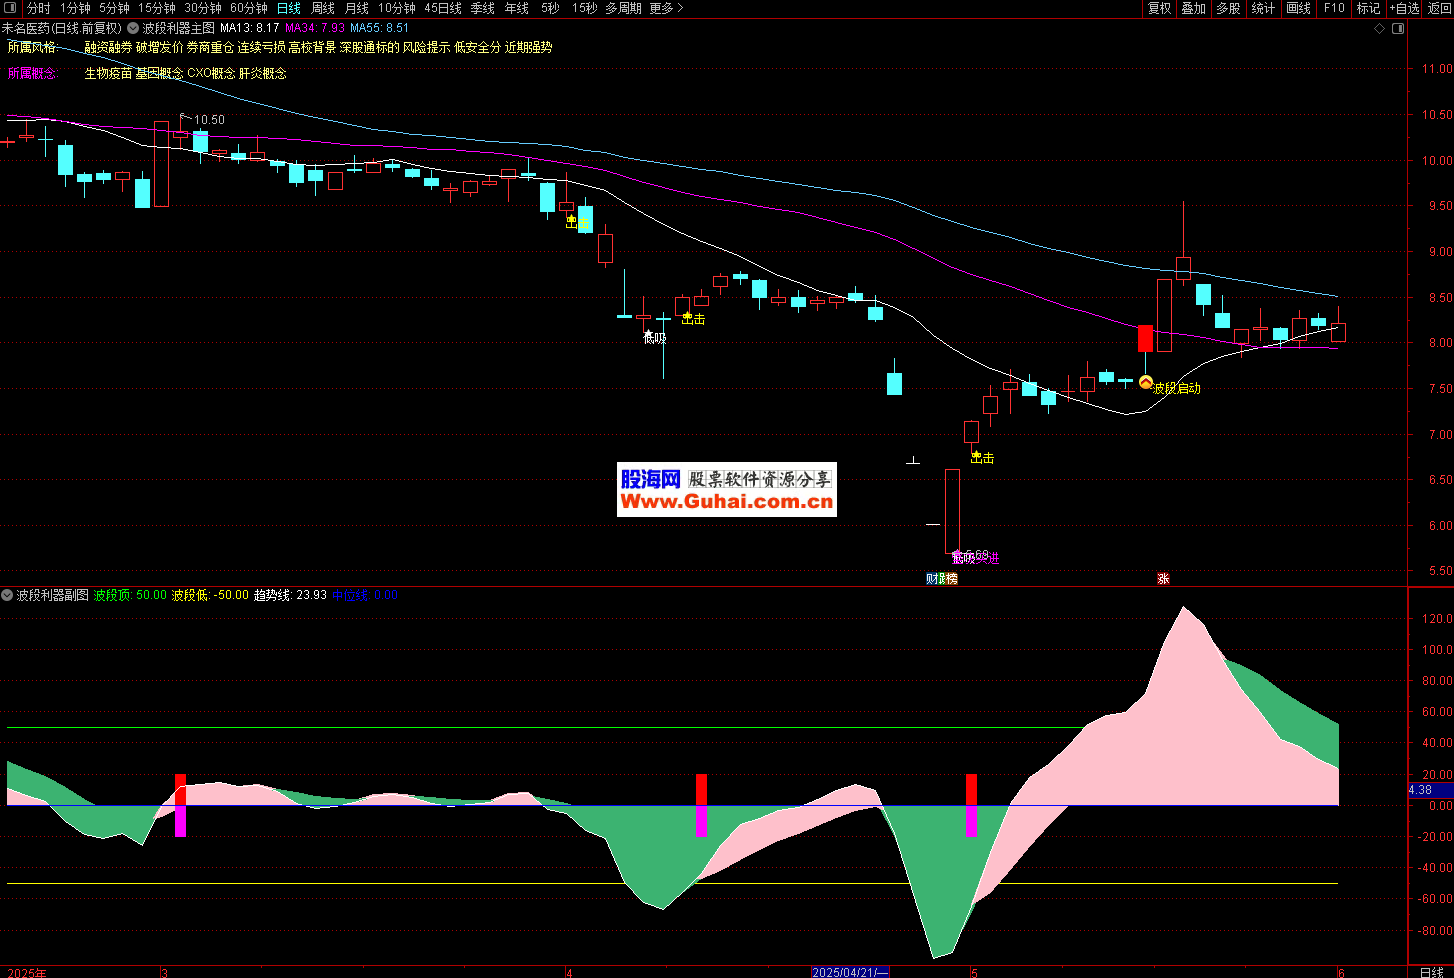Select the 1分钟 period

75,8
